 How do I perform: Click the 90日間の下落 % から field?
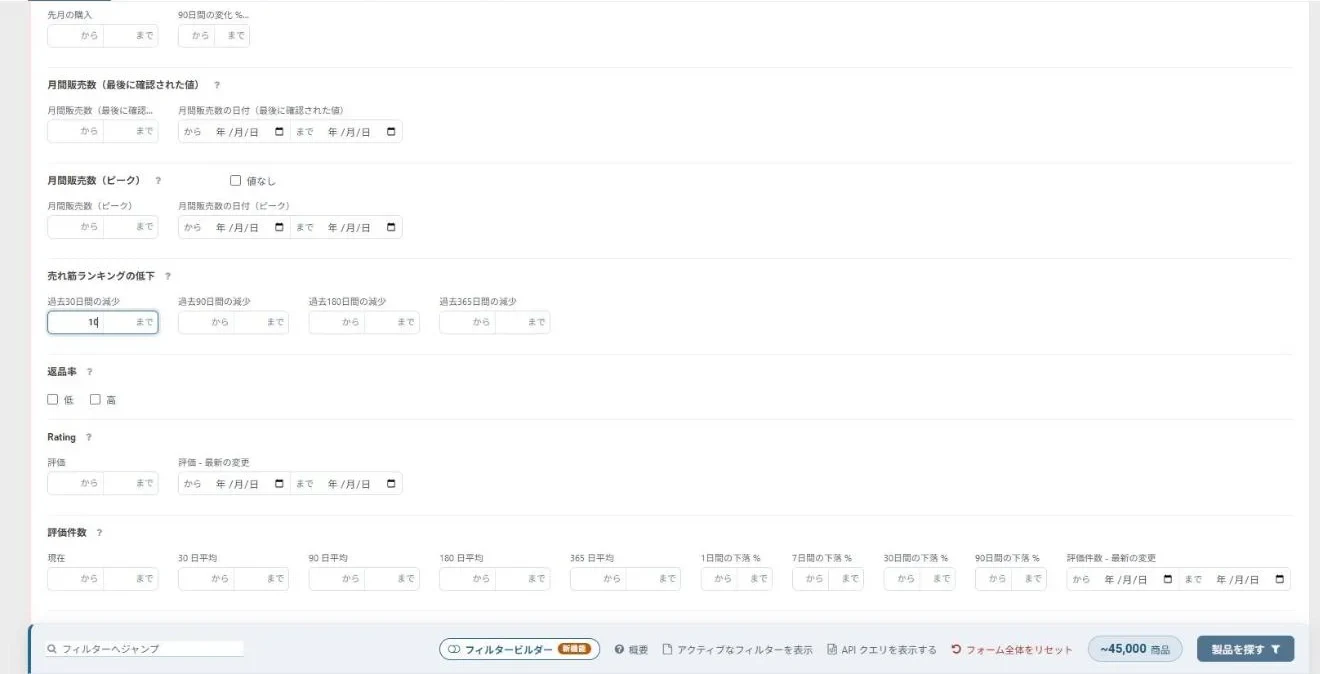click(x=993, y=579)
